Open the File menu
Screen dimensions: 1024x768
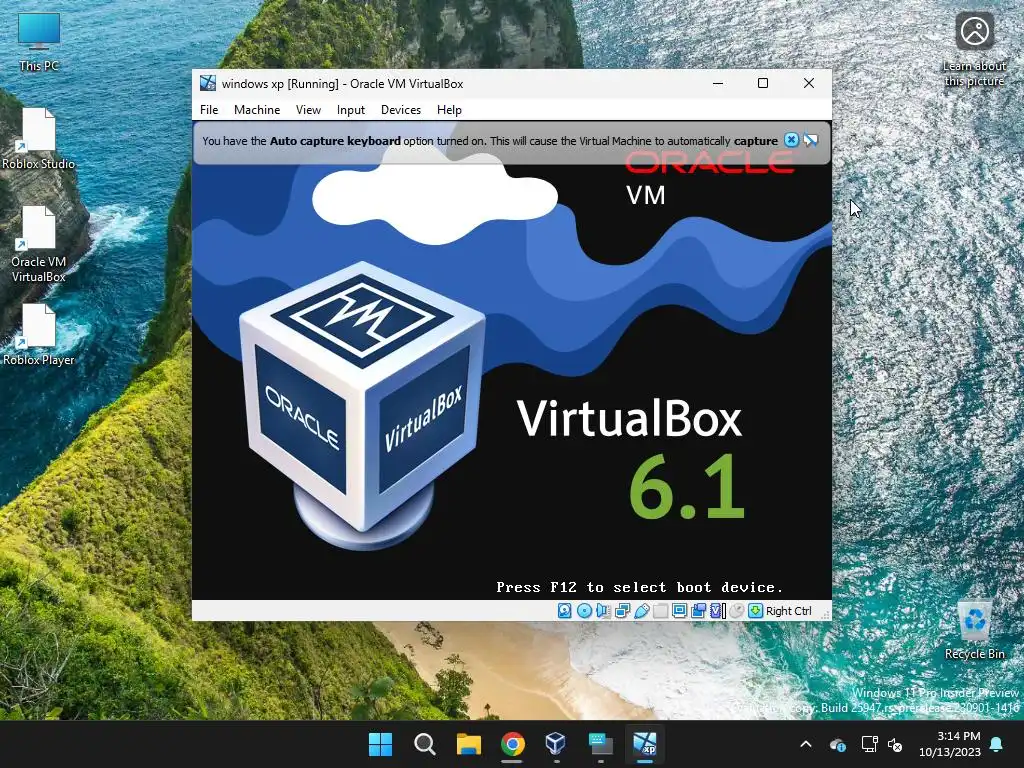pyautogui.click(x=209, y=110)
